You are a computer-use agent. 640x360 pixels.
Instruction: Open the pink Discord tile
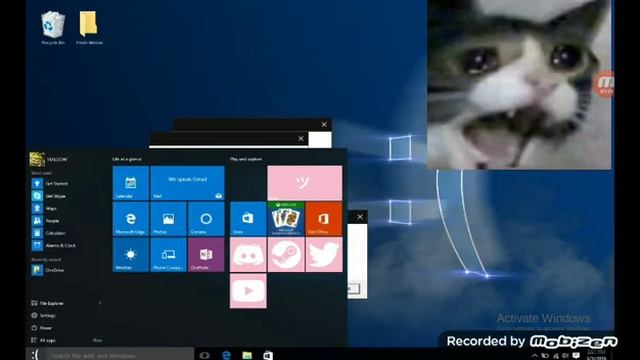(x=248, y=255)
